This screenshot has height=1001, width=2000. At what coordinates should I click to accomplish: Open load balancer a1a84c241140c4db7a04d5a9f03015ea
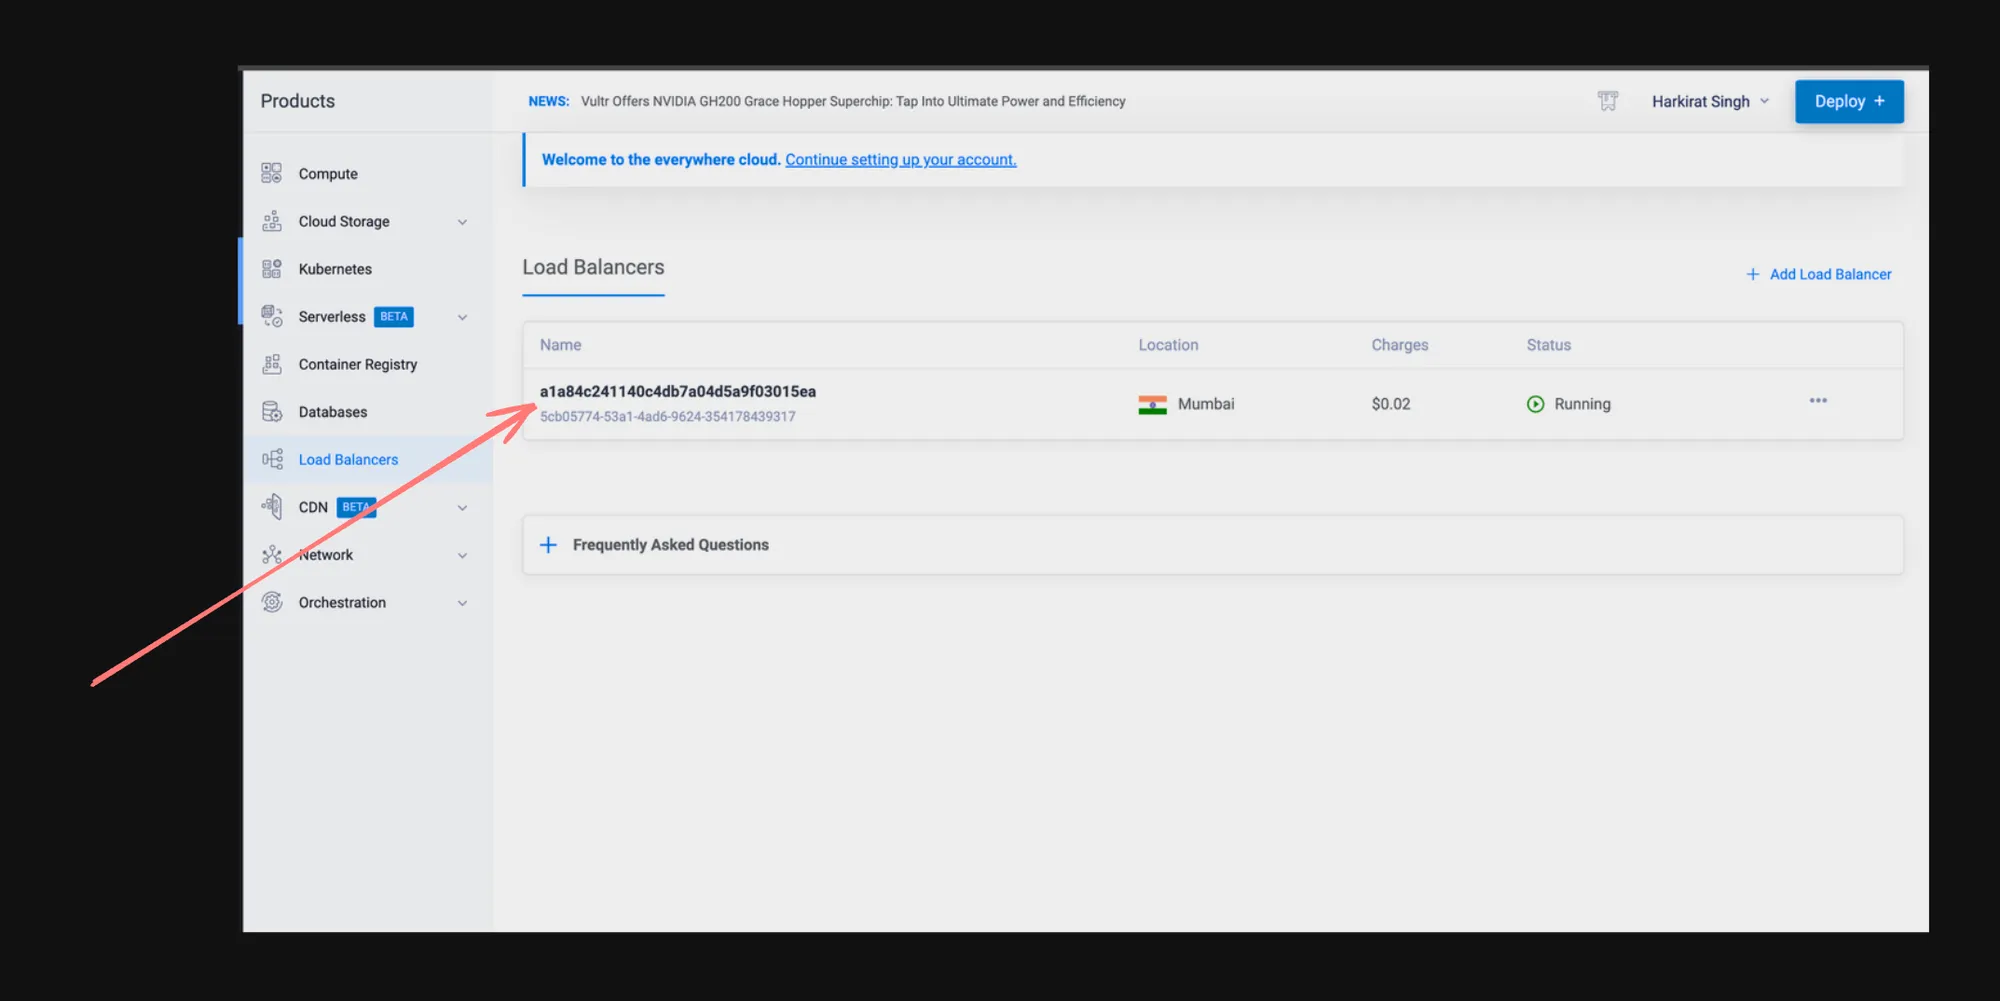677,391
